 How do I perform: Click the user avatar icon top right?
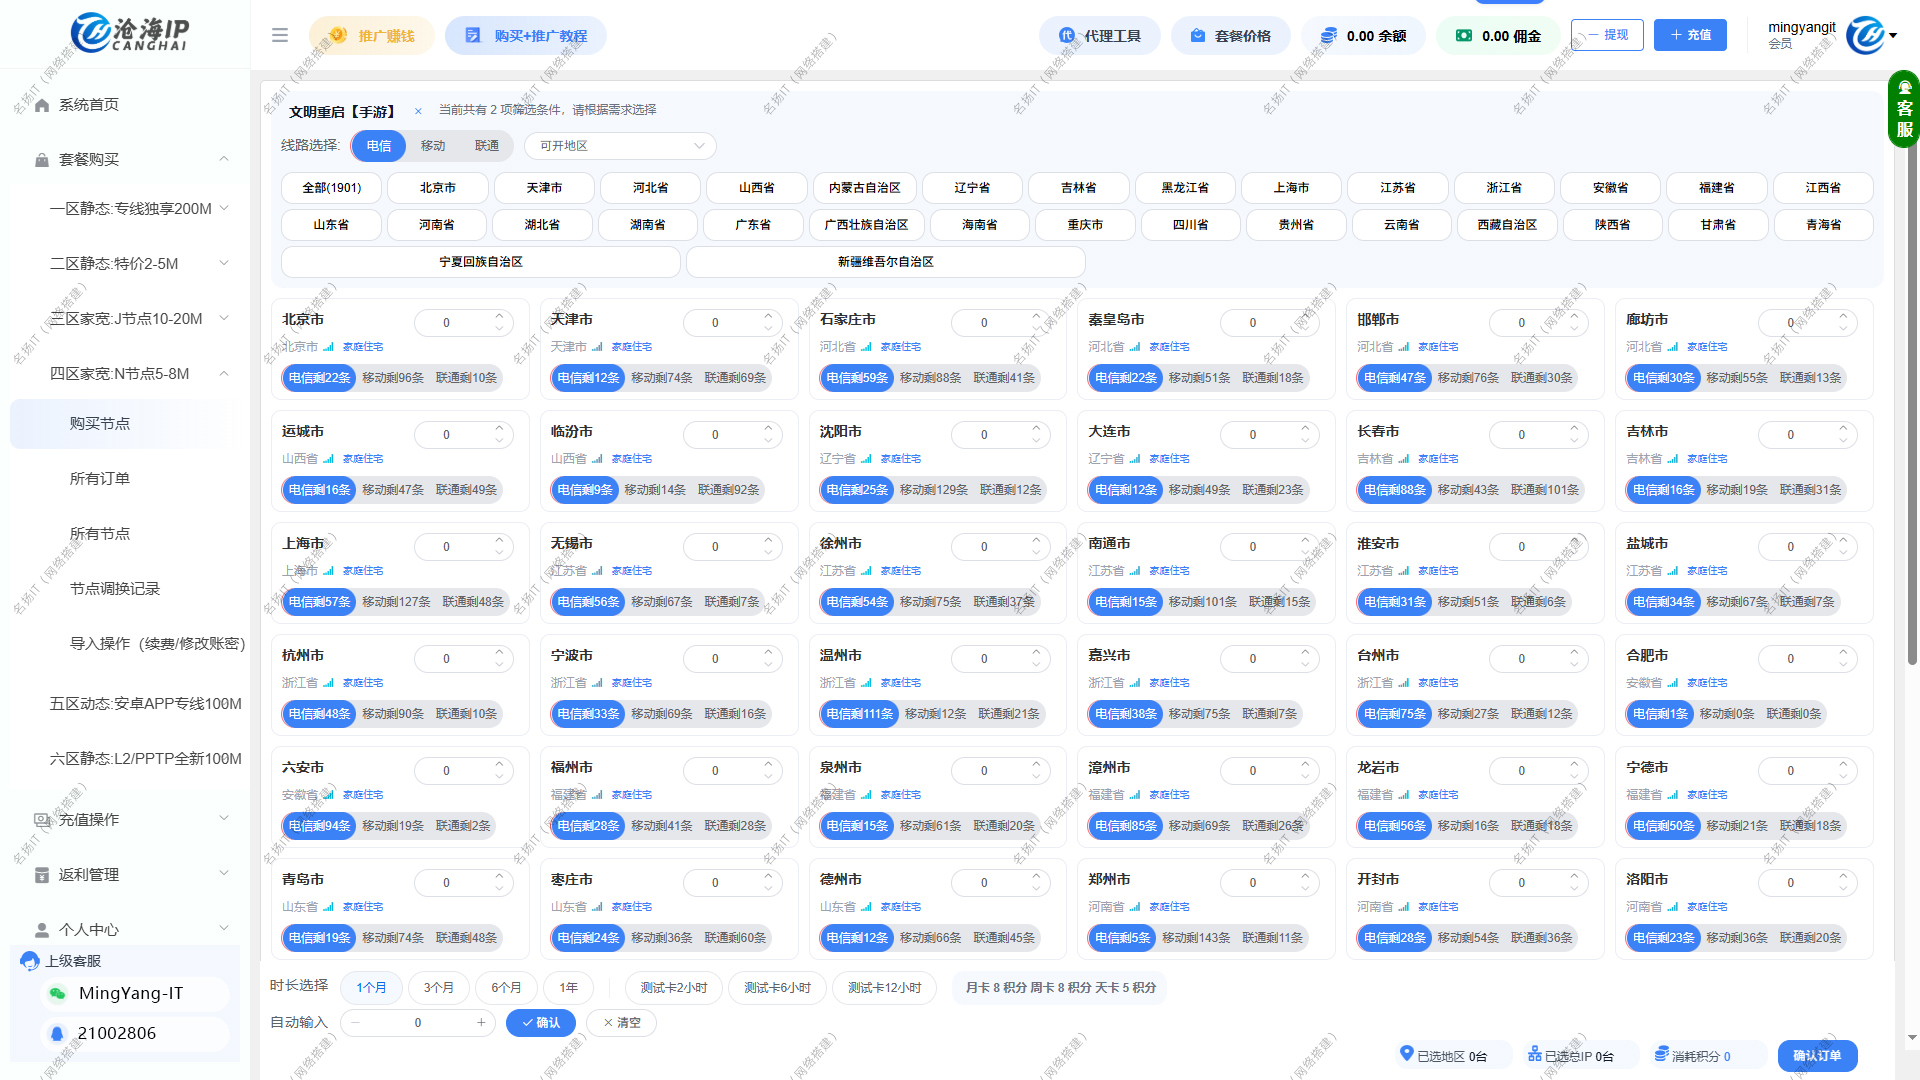(x=1864, y=35)
